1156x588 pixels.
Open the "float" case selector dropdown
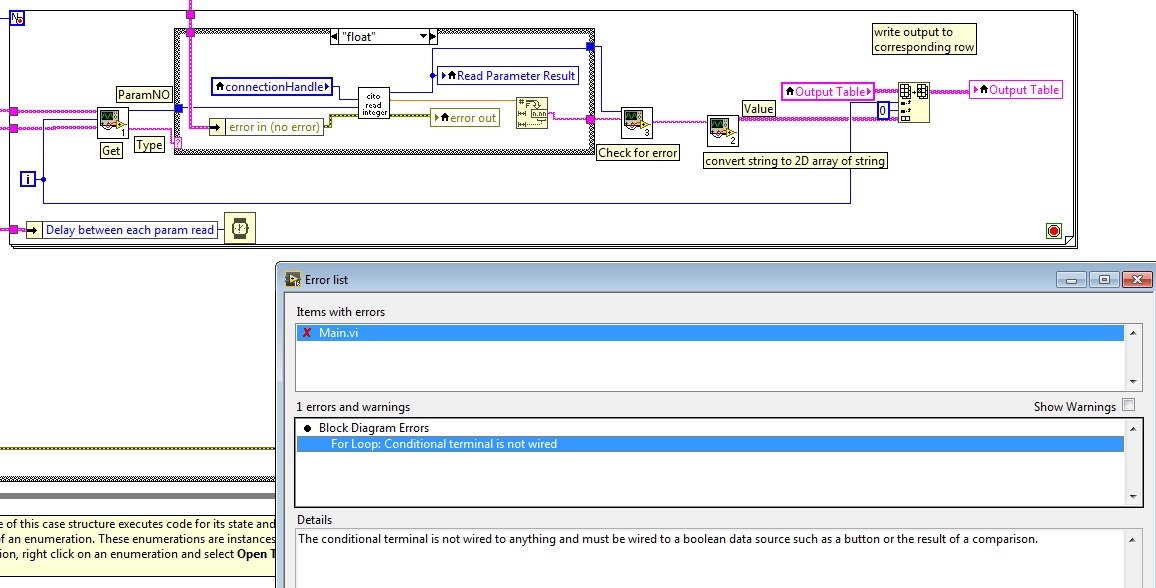tap(424, 36)
